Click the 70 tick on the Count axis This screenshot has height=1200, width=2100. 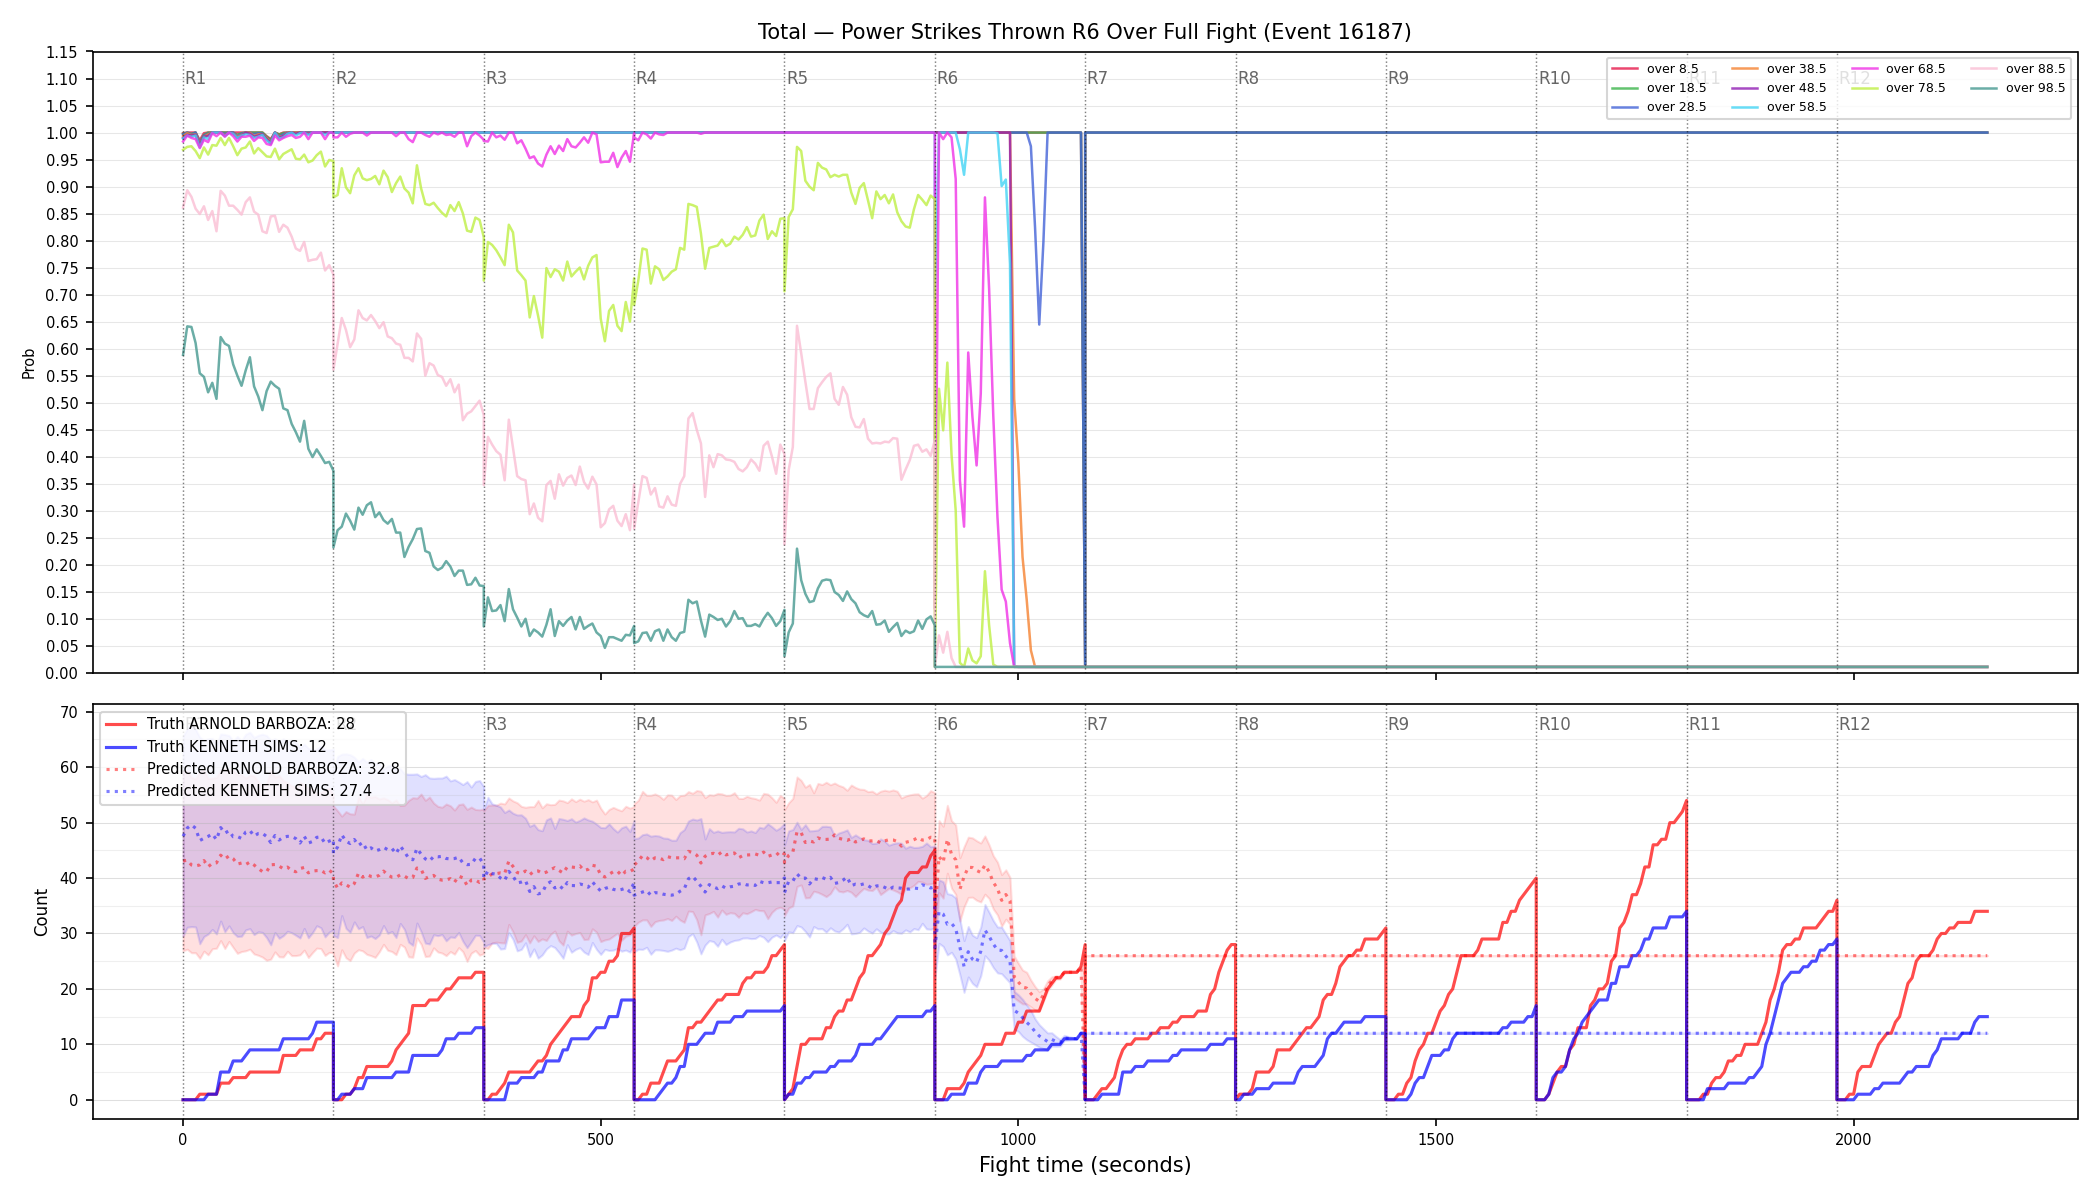[69, 713]
